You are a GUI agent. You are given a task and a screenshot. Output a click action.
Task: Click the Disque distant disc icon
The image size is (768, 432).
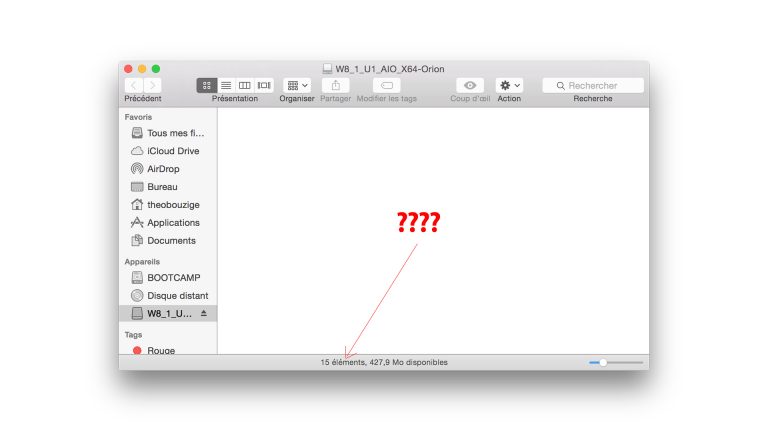(x=137, y=295)
